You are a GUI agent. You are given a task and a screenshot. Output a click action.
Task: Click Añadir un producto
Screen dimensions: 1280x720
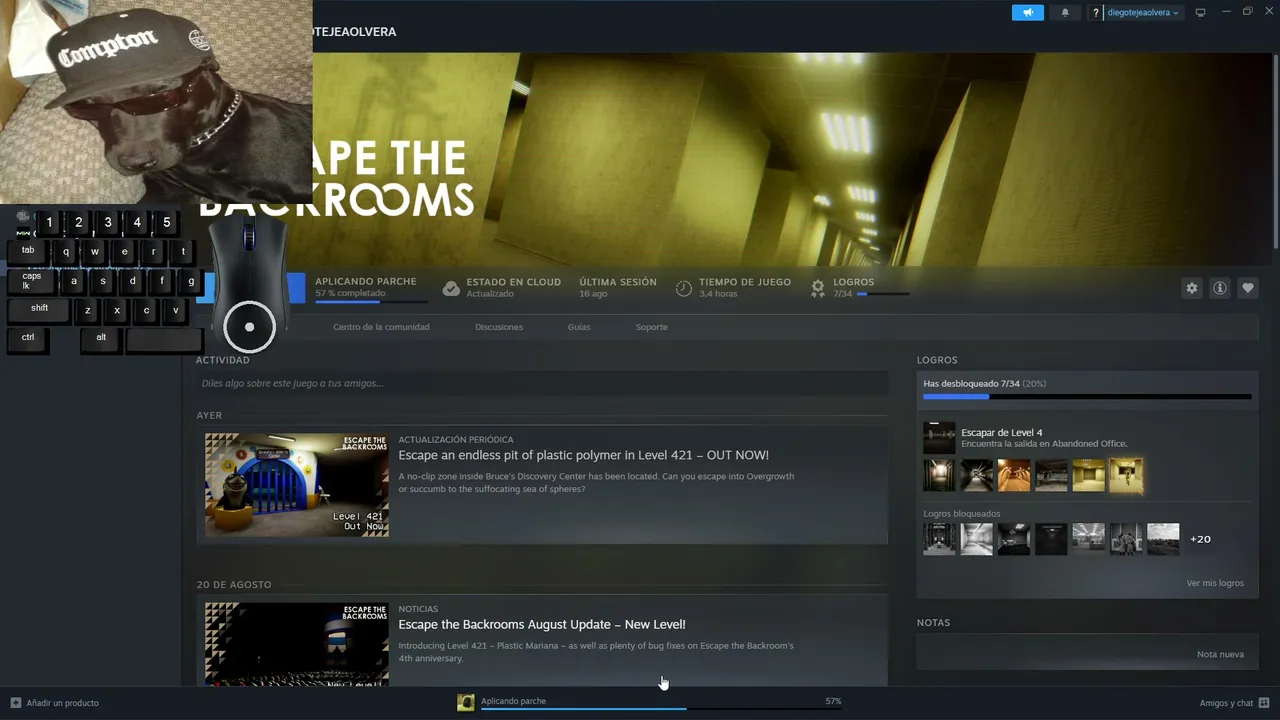click(x=63, y=703)
